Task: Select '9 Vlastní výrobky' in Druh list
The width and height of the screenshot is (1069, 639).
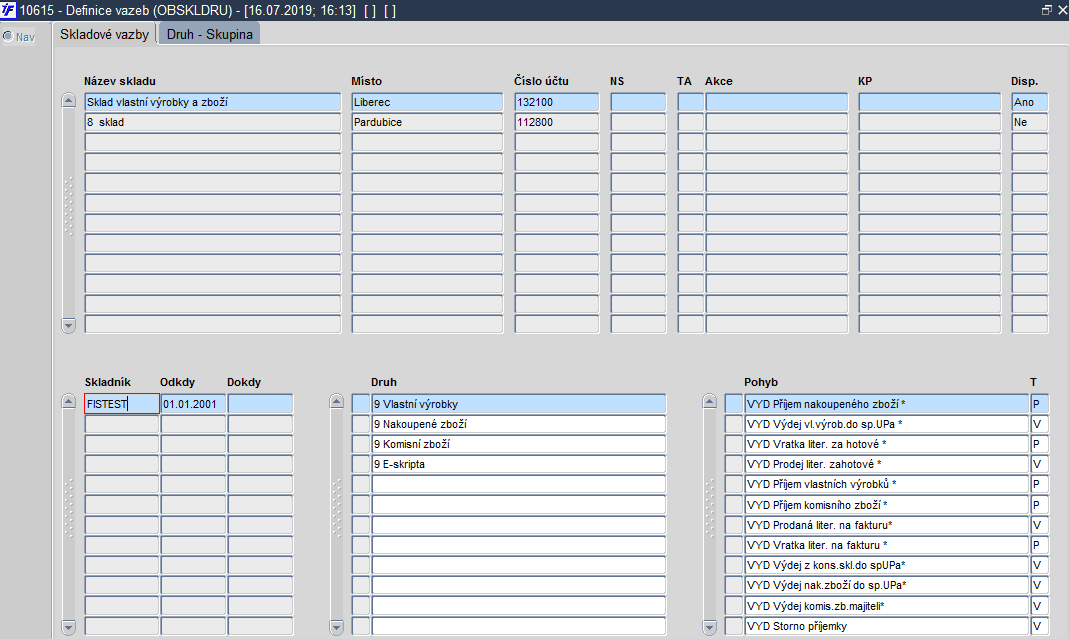Action: tap(519, 404)
